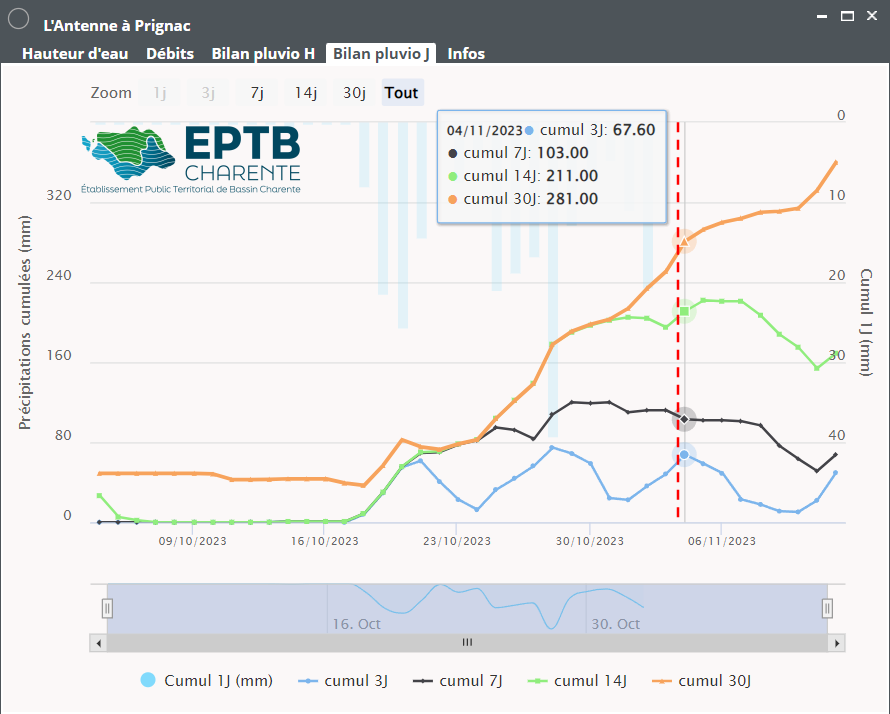Click the navigator scrollbar left arrow
This screenshot has height=714, width=890.
[99, 643]
